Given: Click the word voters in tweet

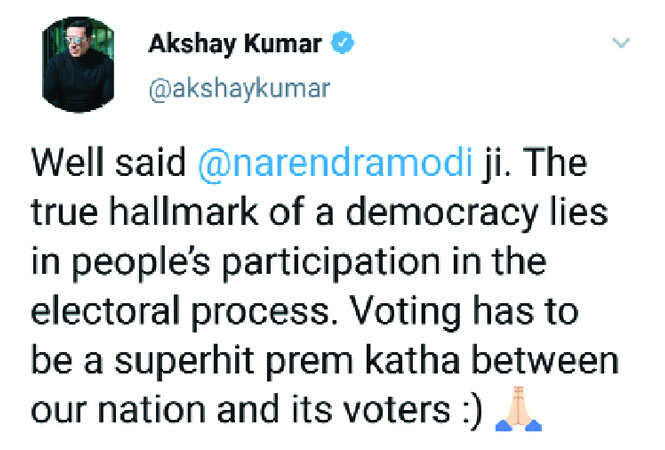Looking at the screenshot, I should 397,411.
